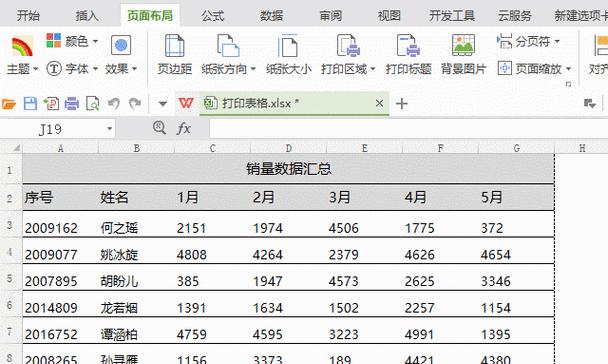Click the 页边距 margins icon
The width and height of the screenshot is (608, 364).
pos(175,47)
